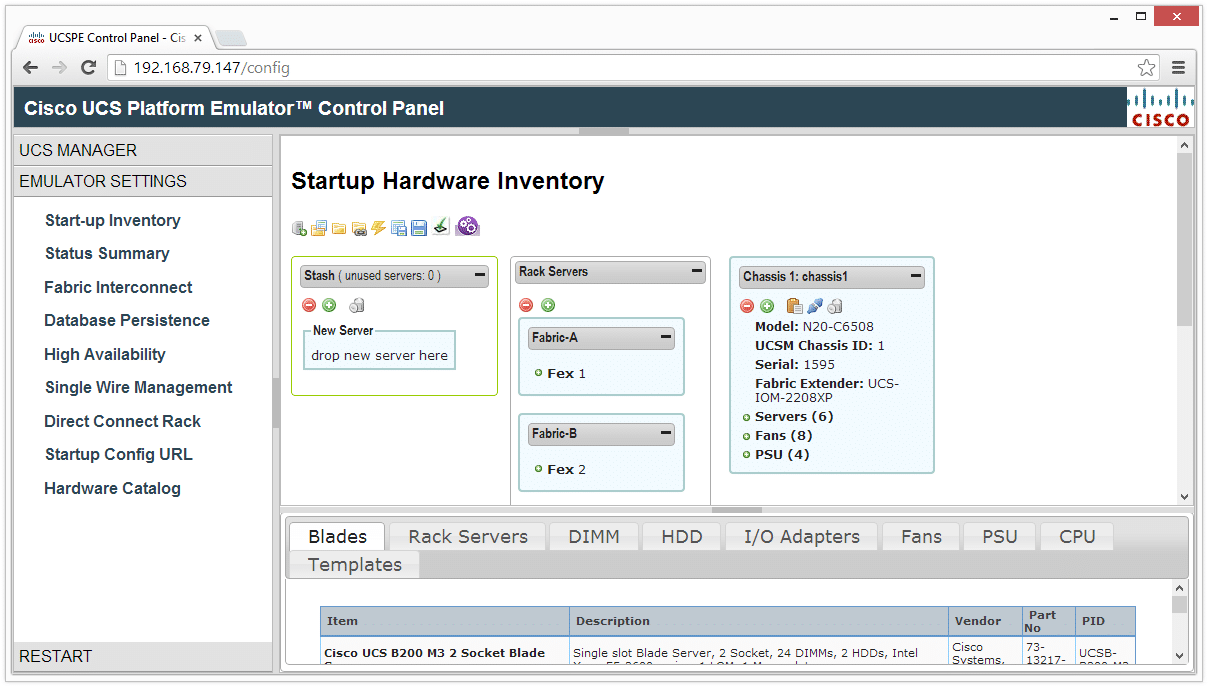Switch to the I/O Adapters tab
Screen dimensions: 1208x687
pyautogui.click(x=801, y=537)
